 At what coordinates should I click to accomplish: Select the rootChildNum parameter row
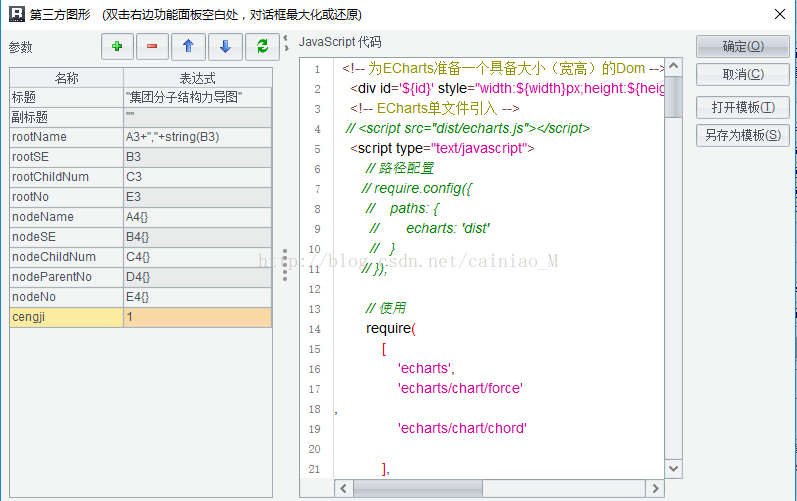67,177
